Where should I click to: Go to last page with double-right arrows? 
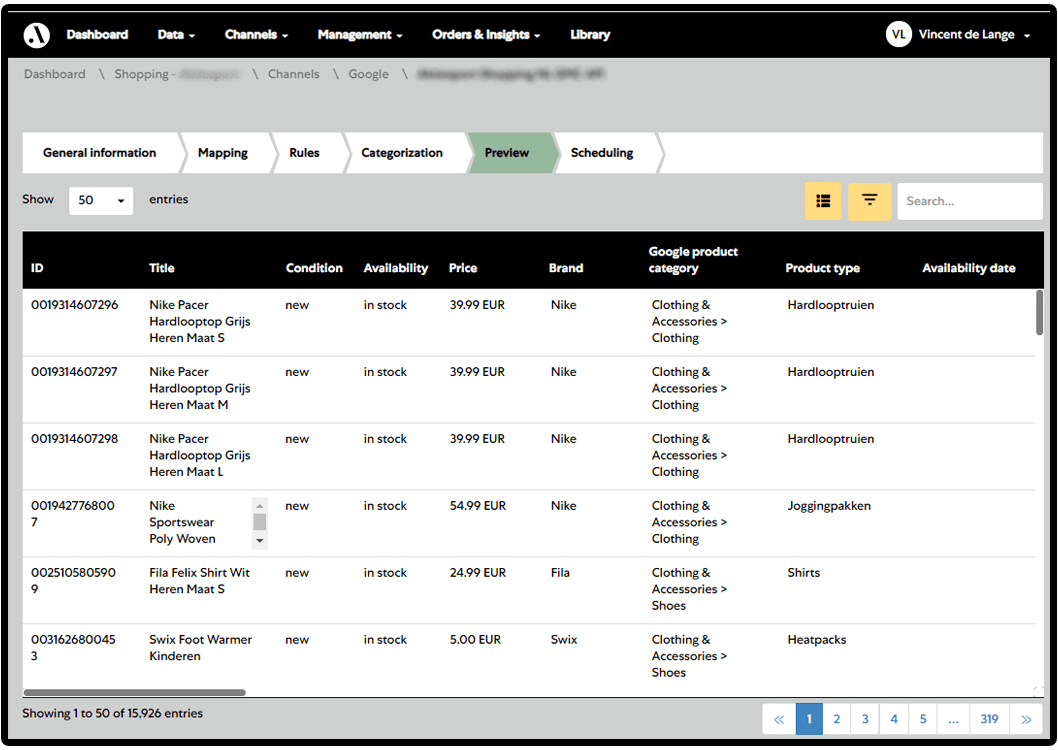pos(1026,719)
